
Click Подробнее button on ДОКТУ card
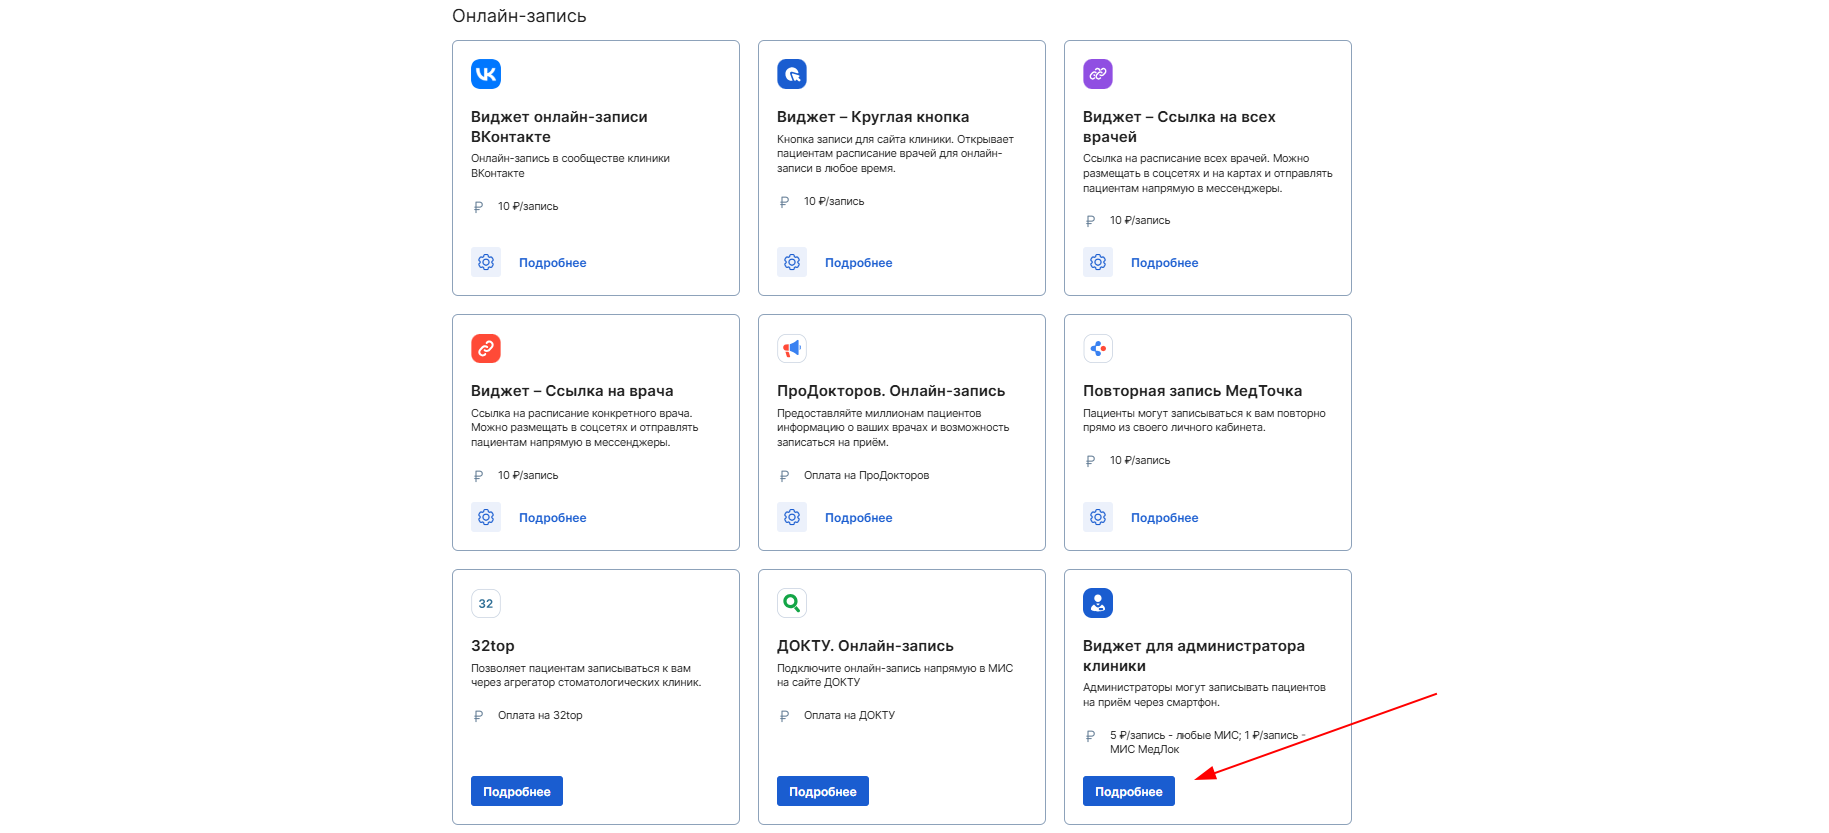823,791
